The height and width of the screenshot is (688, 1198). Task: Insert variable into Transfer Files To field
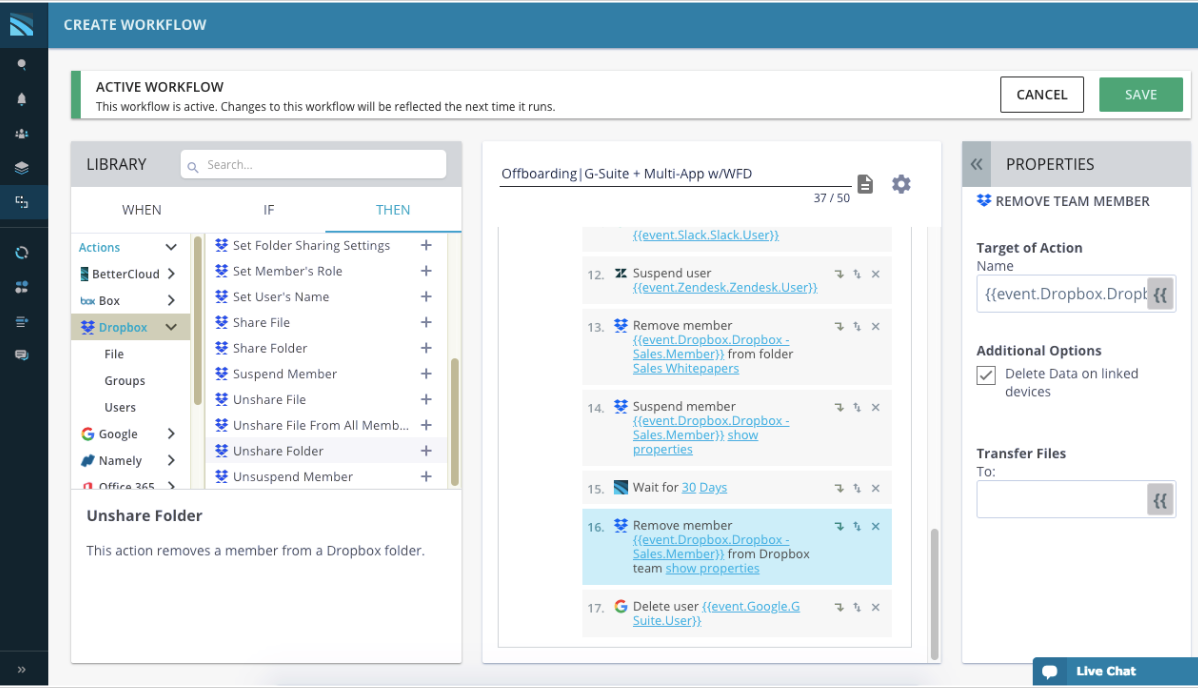tap(1160, 500)
